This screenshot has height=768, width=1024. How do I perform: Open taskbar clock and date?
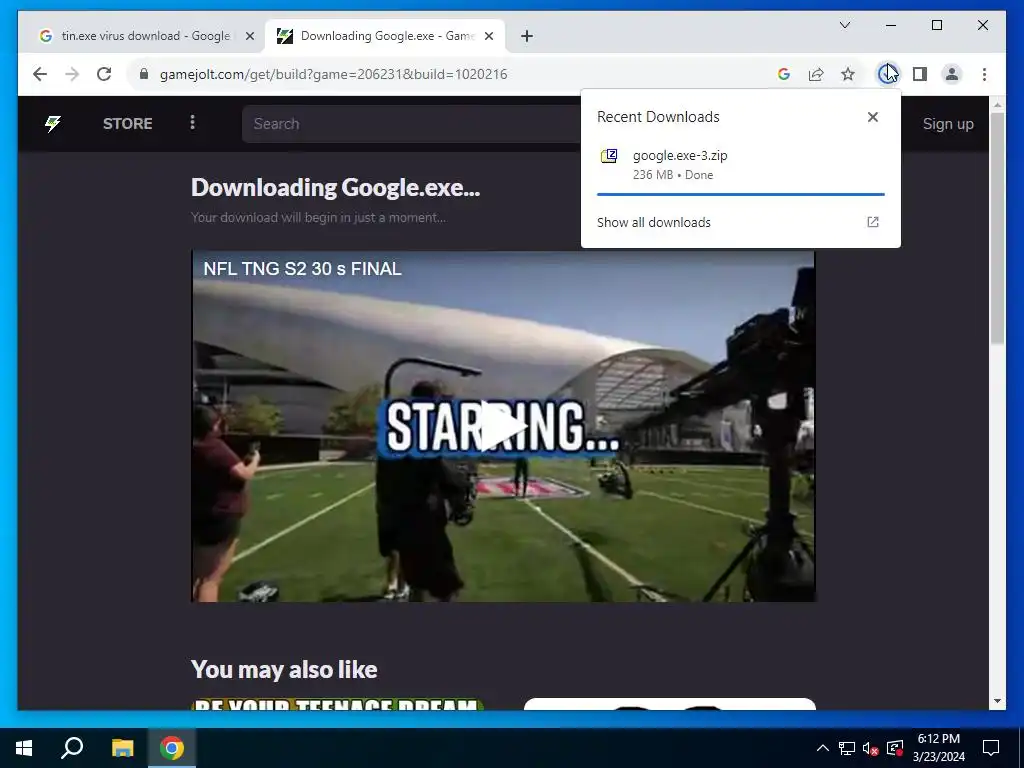938,748
